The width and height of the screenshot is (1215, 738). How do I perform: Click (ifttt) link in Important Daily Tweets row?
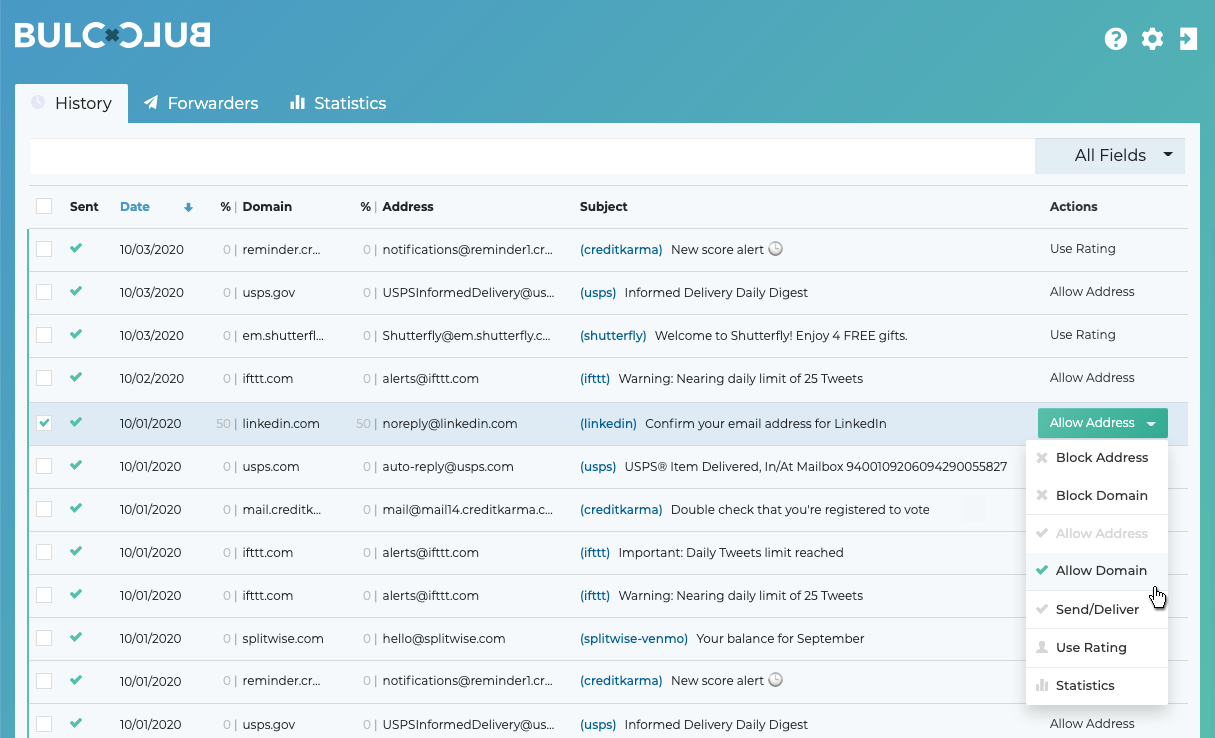pos(595,553)
